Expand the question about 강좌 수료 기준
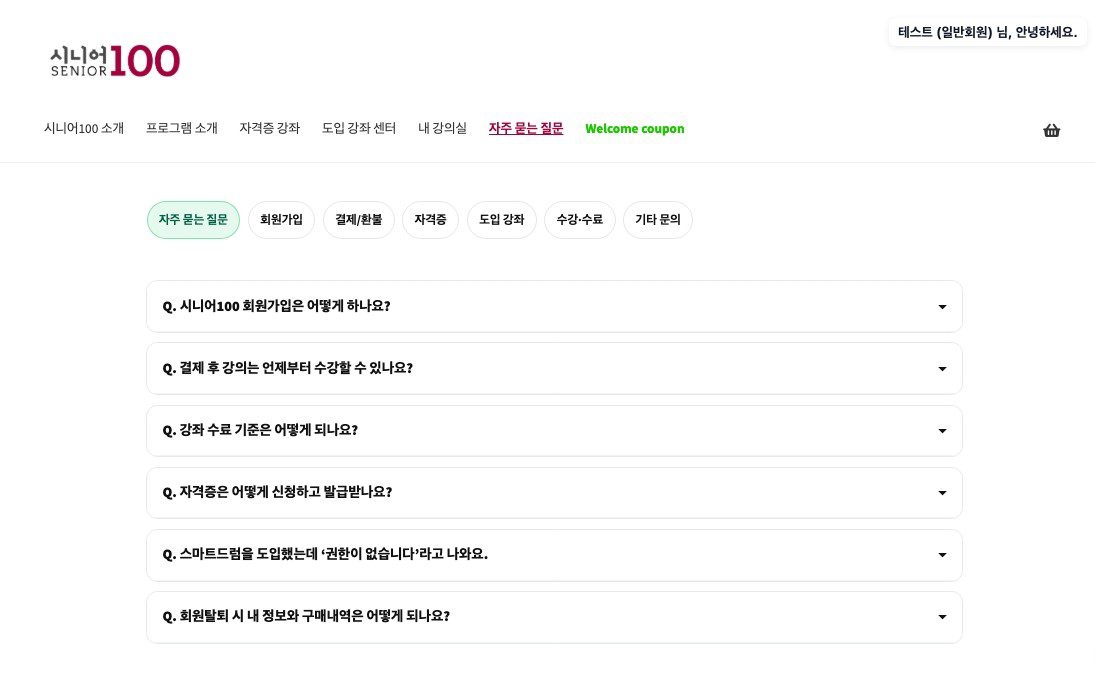 click(554, 430)
